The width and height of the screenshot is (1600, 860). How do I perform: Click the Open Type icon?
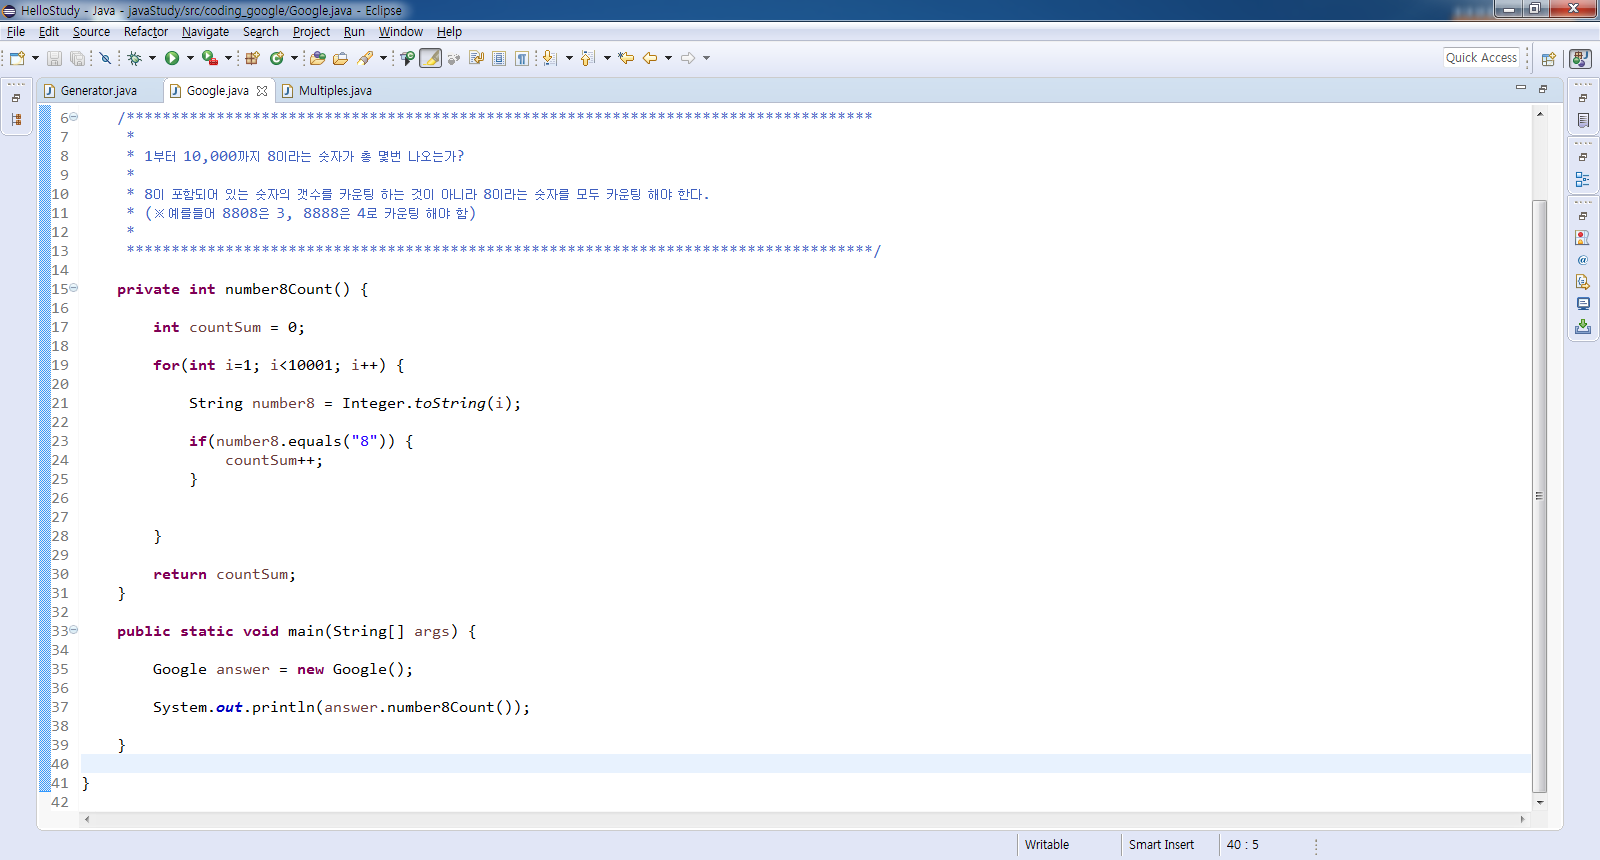tap(318, 58)
